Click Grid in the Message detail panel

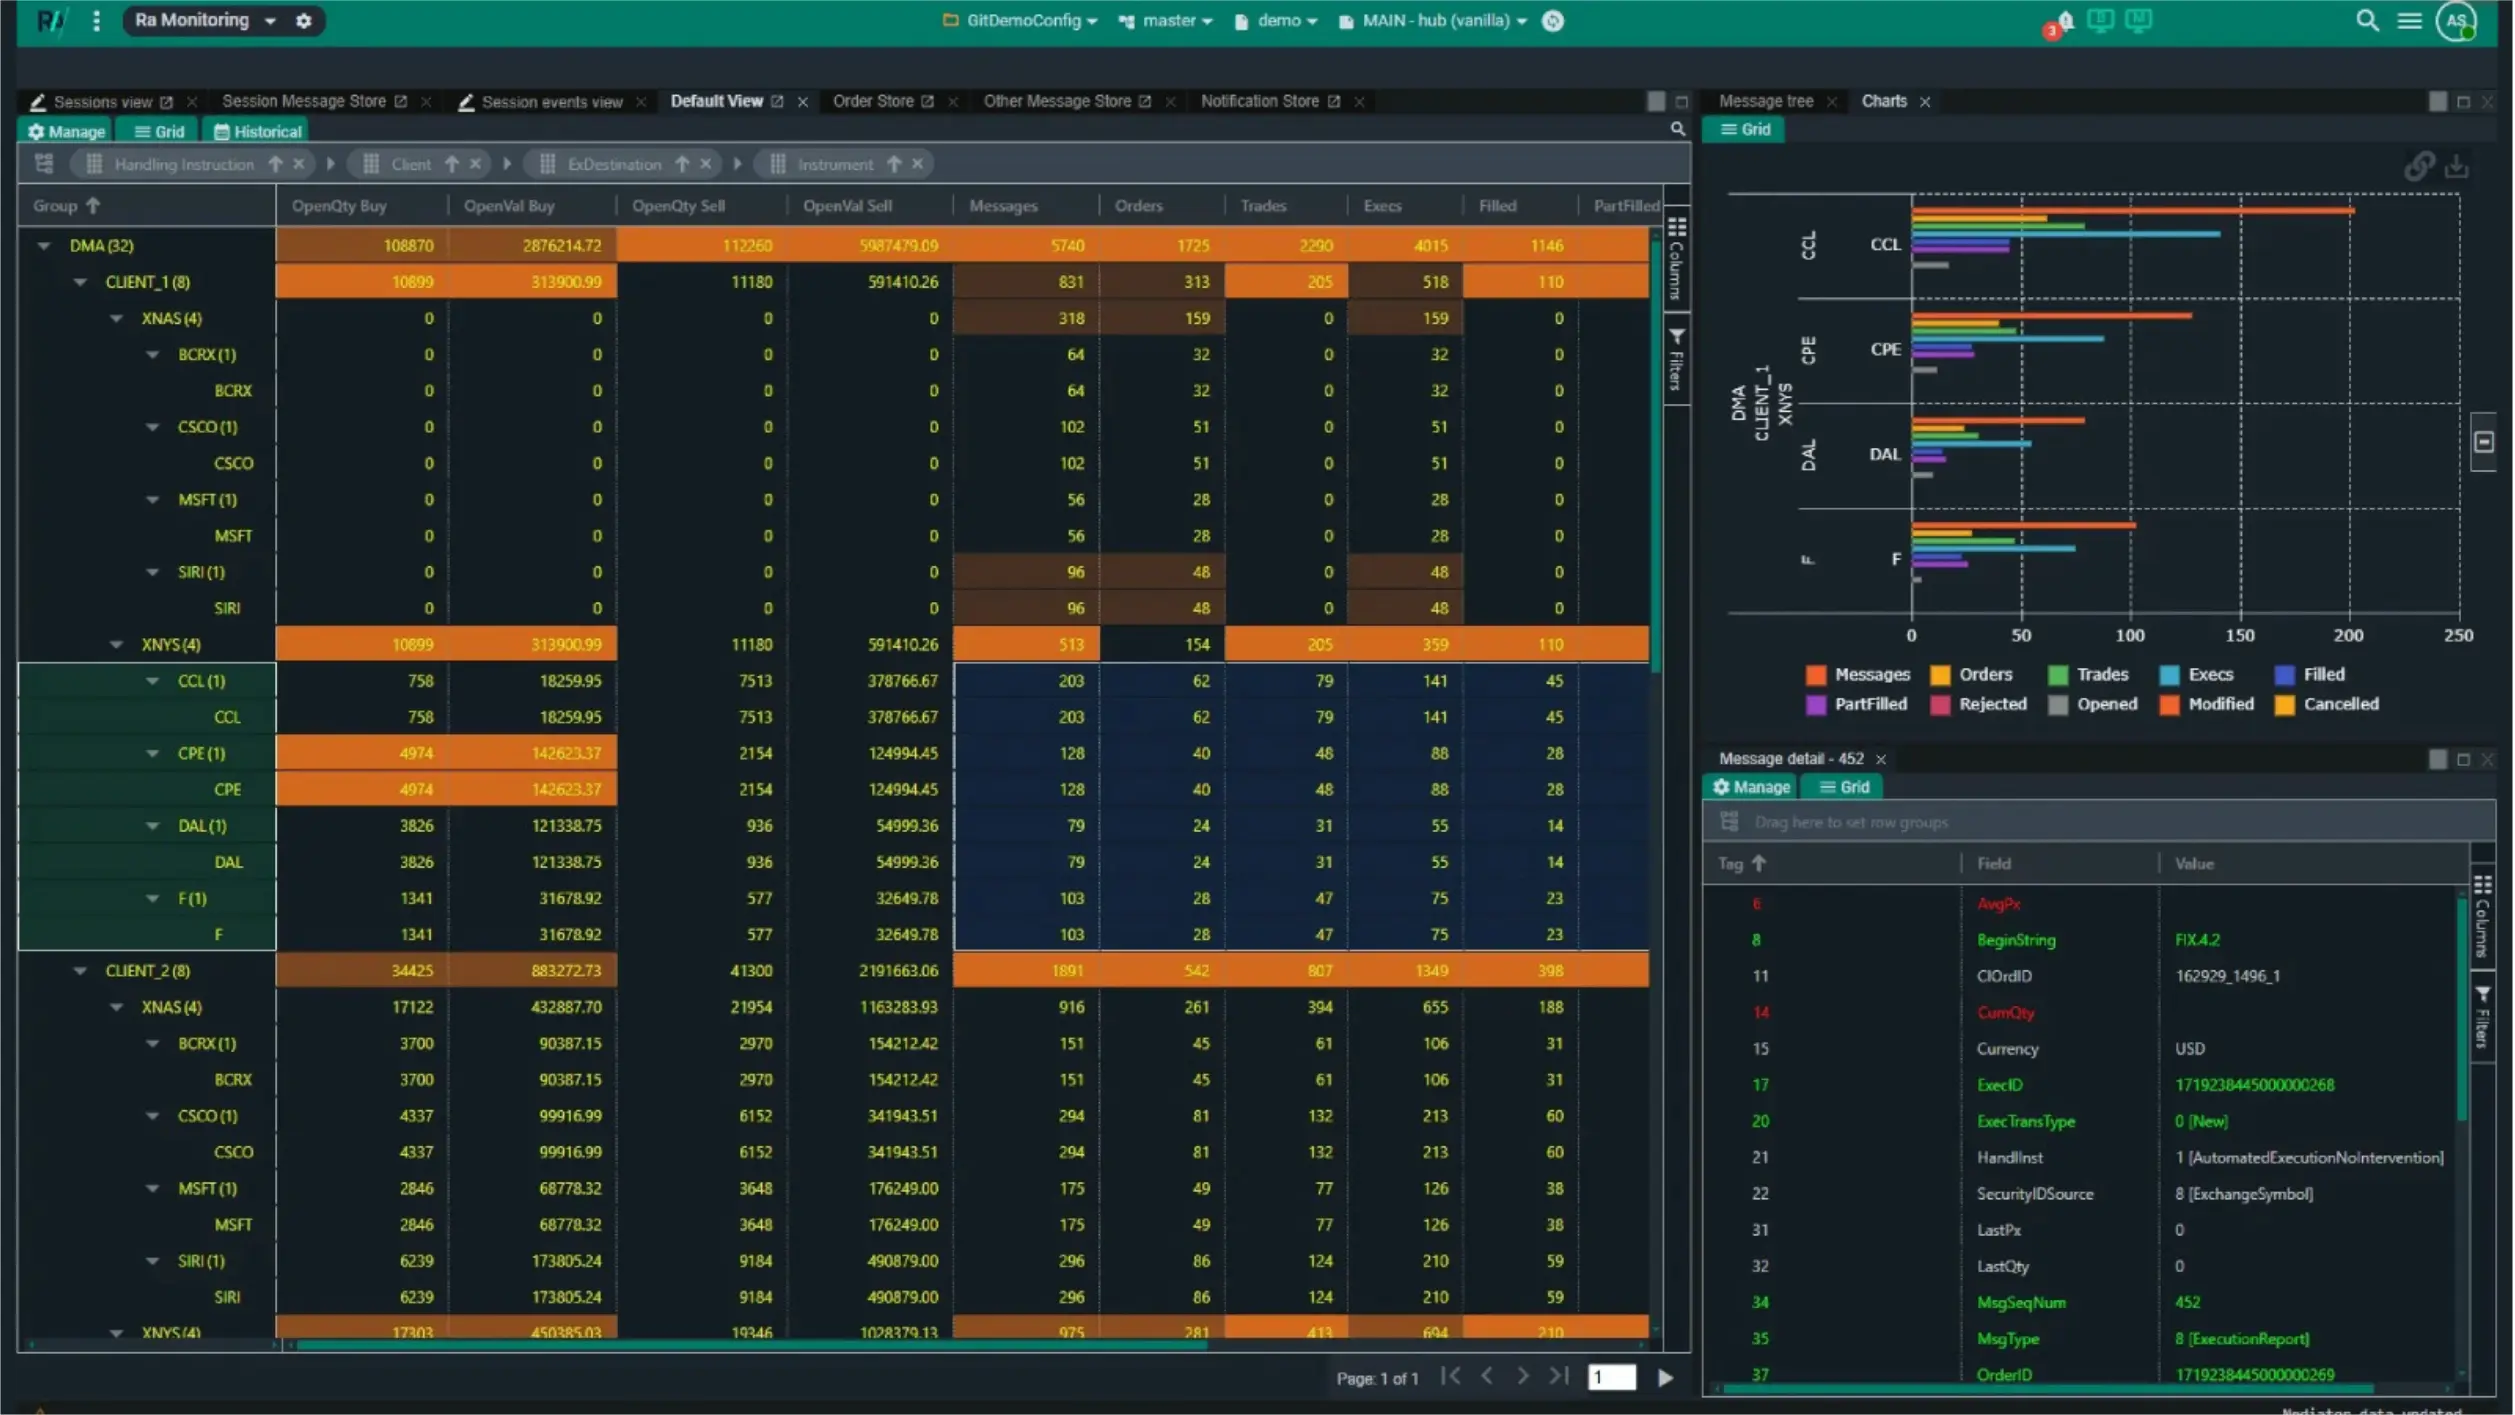tap(1844, 788)
